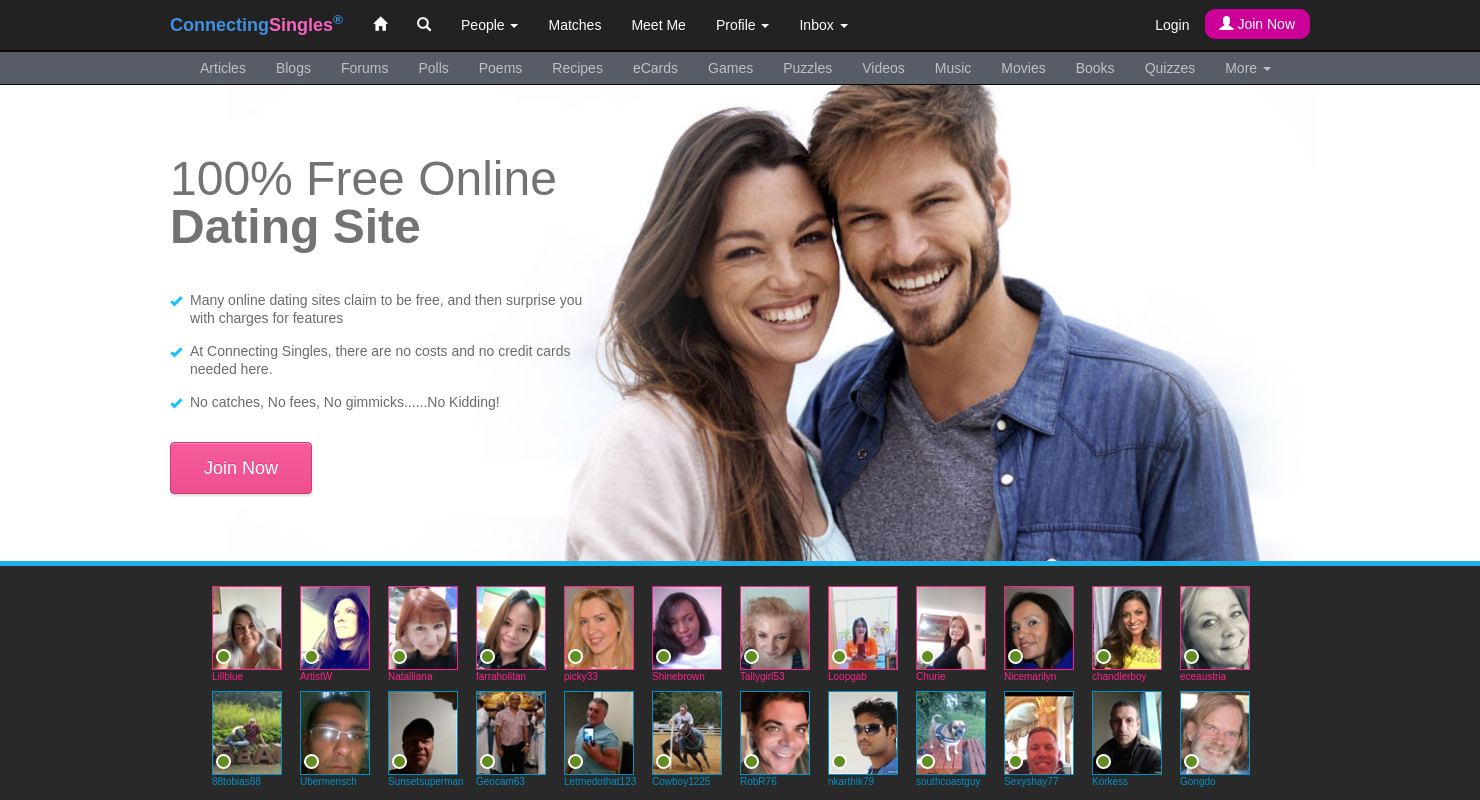Open eceaustria's black-and-white photo
This screenshot has height=800, width=1480.
click(x=1215, y=628)
